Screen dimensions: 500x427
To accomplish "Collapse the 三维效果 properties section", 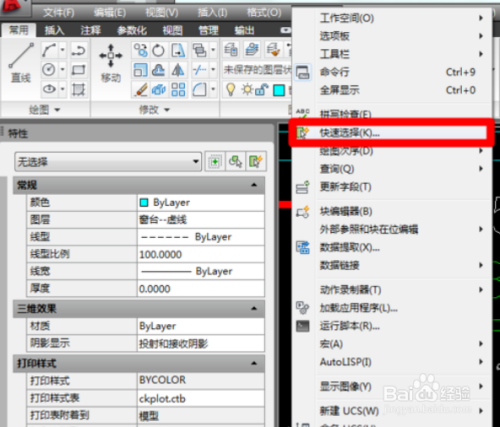I will [x=254, y=308].
